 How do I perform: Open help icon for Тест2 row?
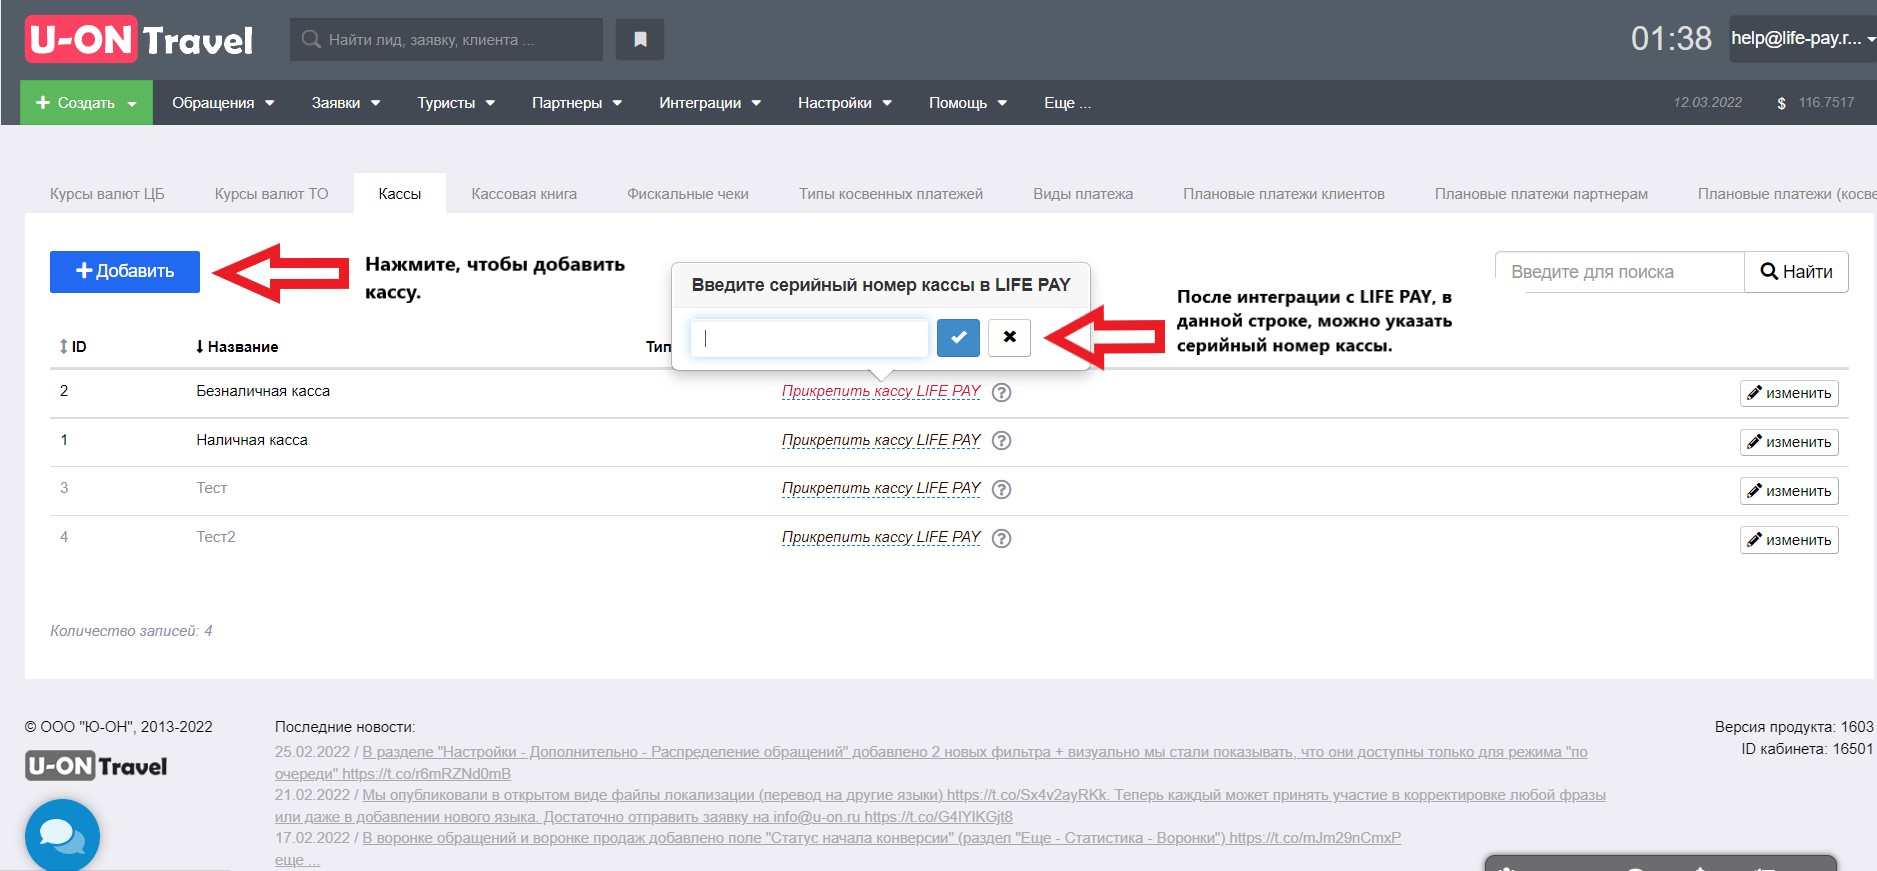[1001, 539]
